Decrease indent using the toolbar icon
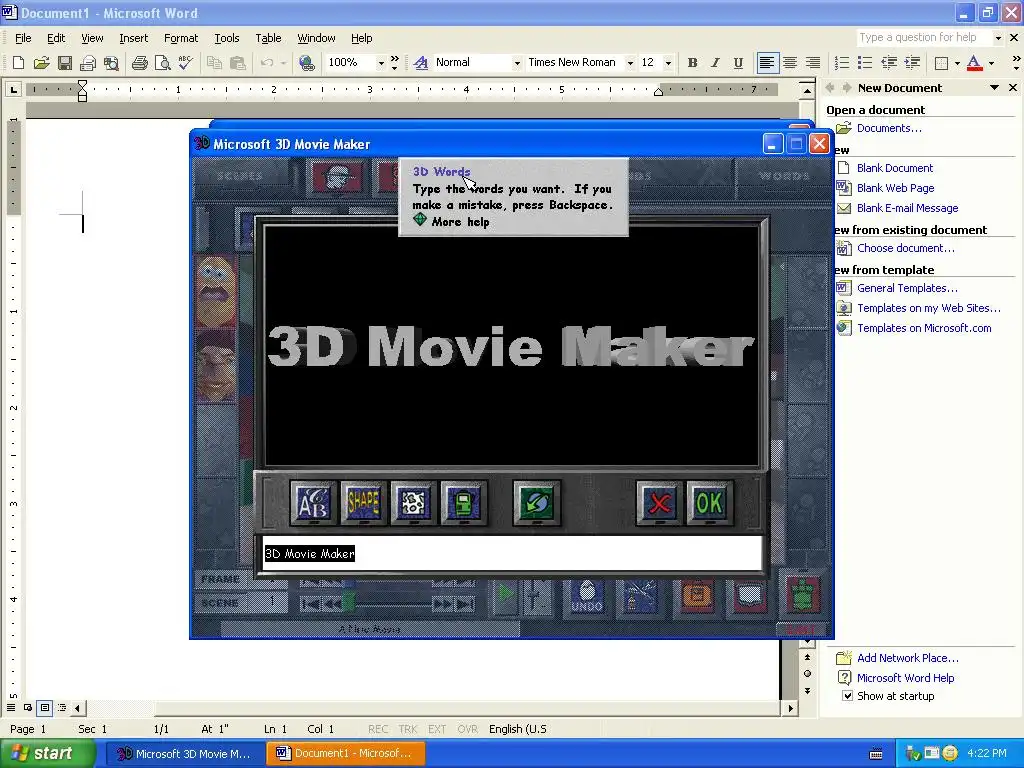The image size is (1024, 768). 889,63
